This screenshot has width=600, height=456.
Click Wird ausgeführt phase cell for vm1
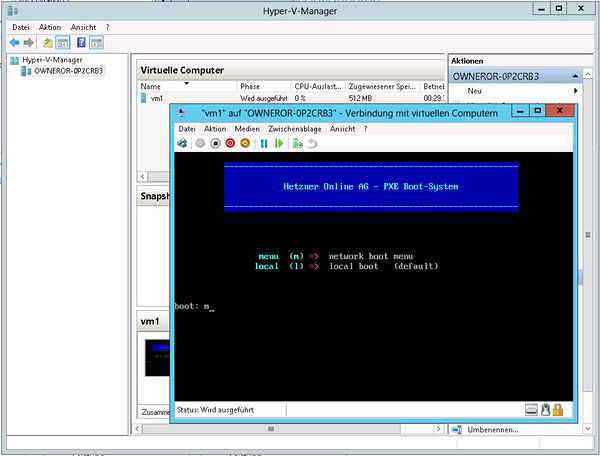tap(263, 98)
